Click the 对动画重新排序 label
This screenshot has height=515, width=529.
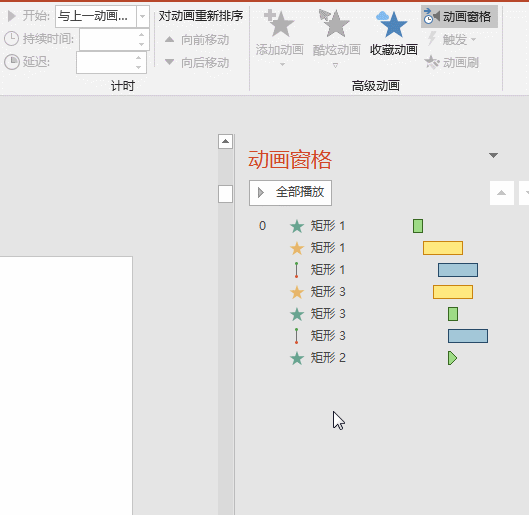(x=201, y=16)
